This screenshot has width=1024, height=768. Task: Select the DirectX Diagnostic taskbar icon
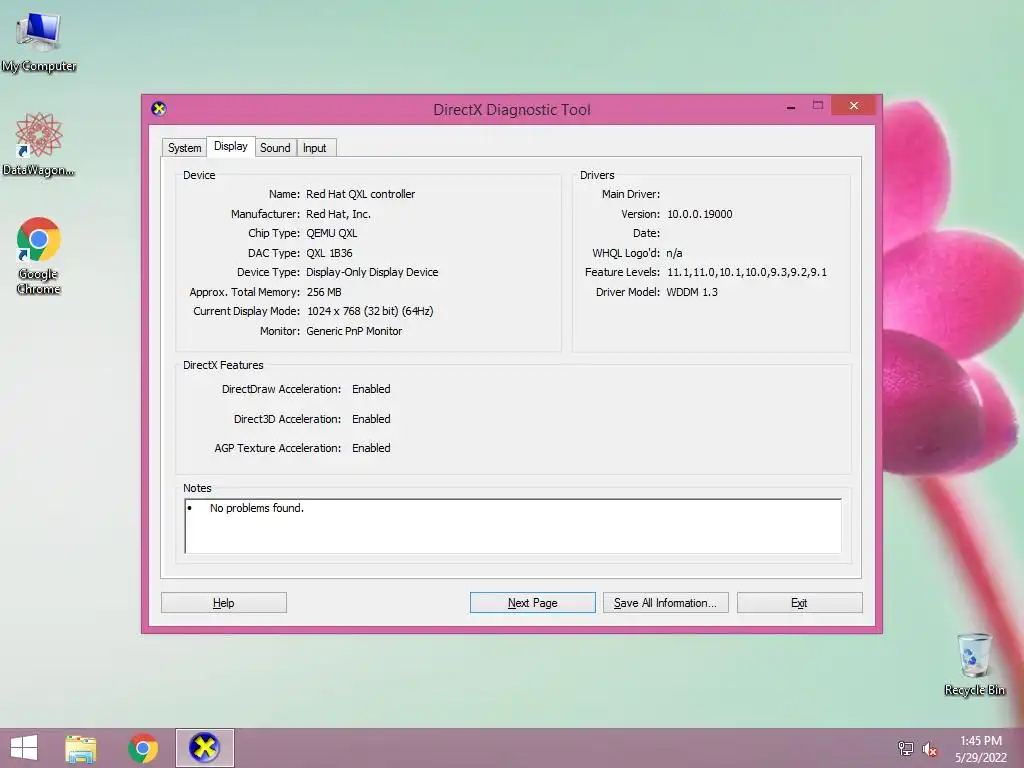coord(204,748)
